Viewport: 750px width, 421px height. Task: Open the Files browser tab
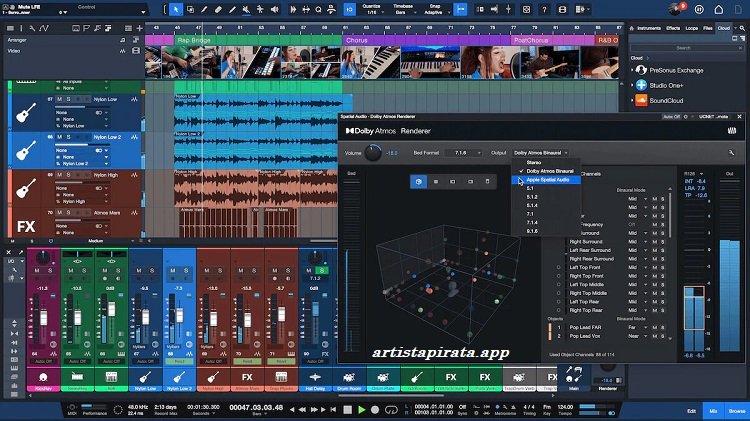tap(708, 28)
